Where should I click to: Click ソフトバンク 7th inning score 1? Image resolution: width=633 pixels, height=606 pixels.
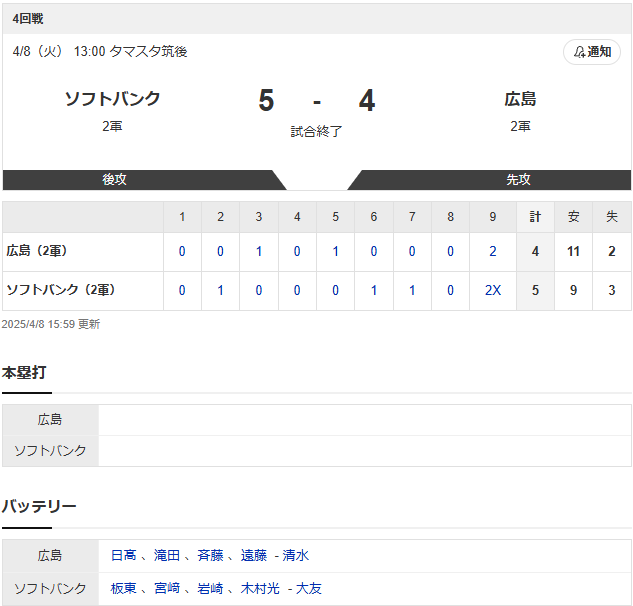pyautogui.click(x=412, y=290)
